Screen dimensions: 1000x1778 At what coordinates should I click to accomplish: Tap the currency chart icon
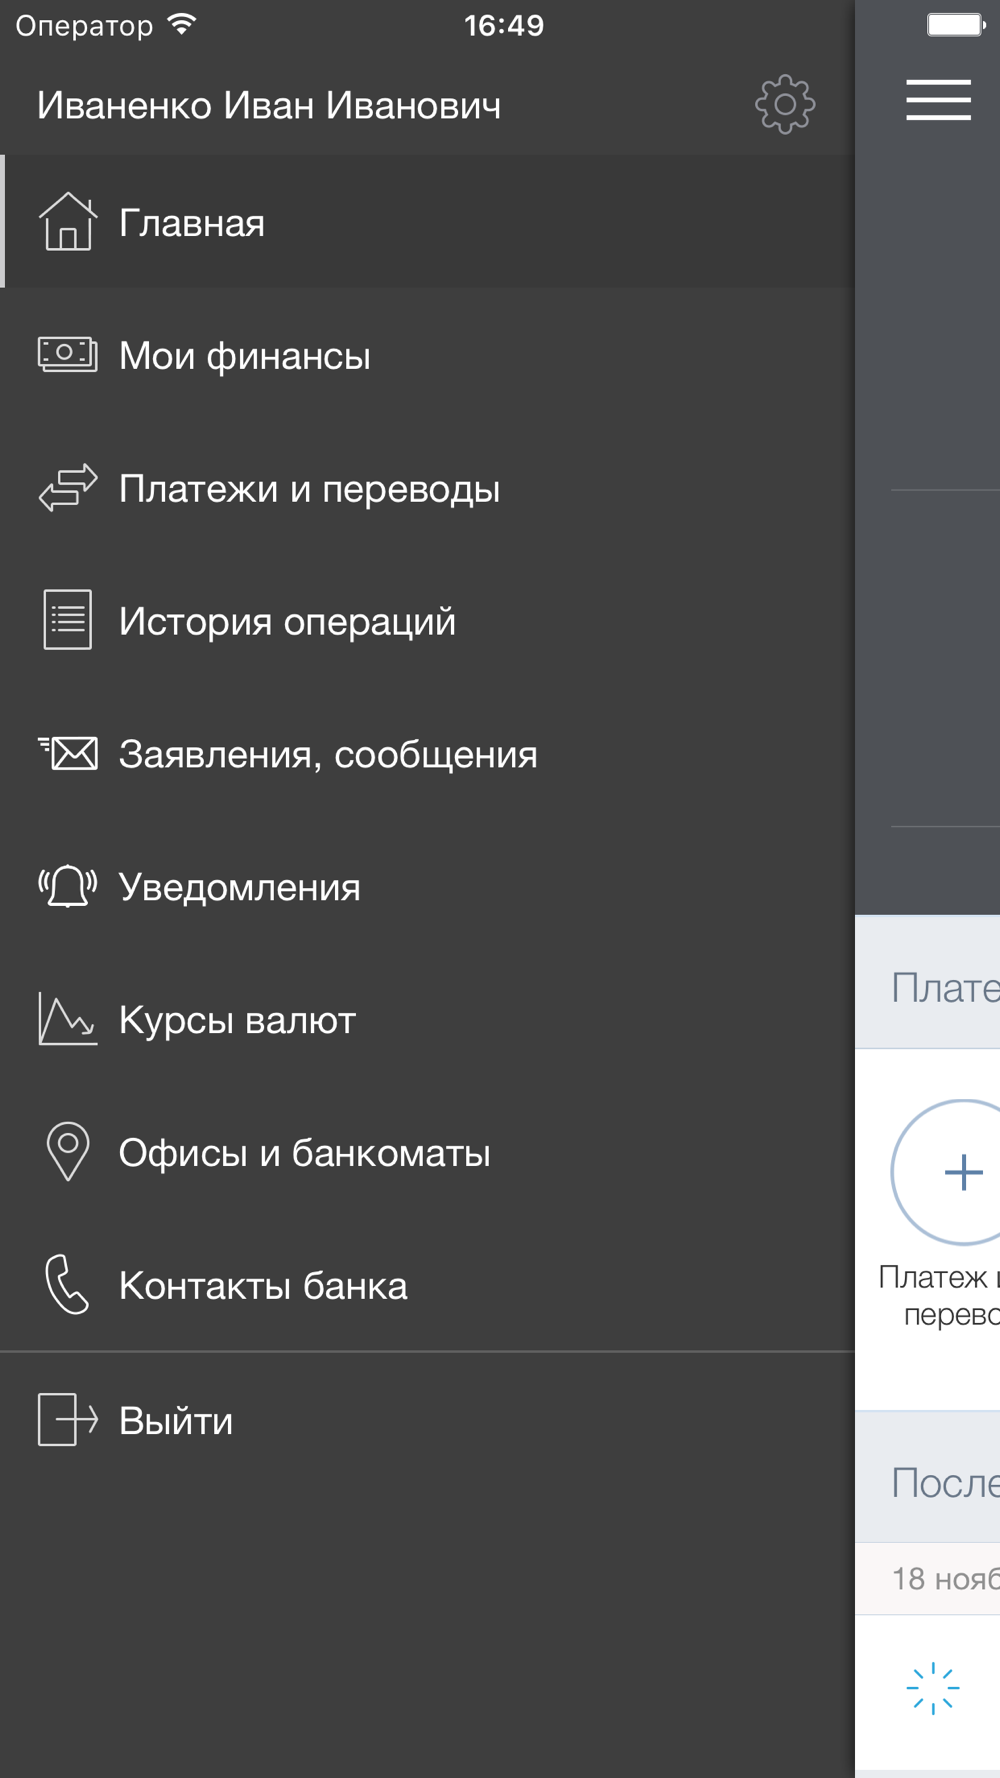tap(67, 1019)
